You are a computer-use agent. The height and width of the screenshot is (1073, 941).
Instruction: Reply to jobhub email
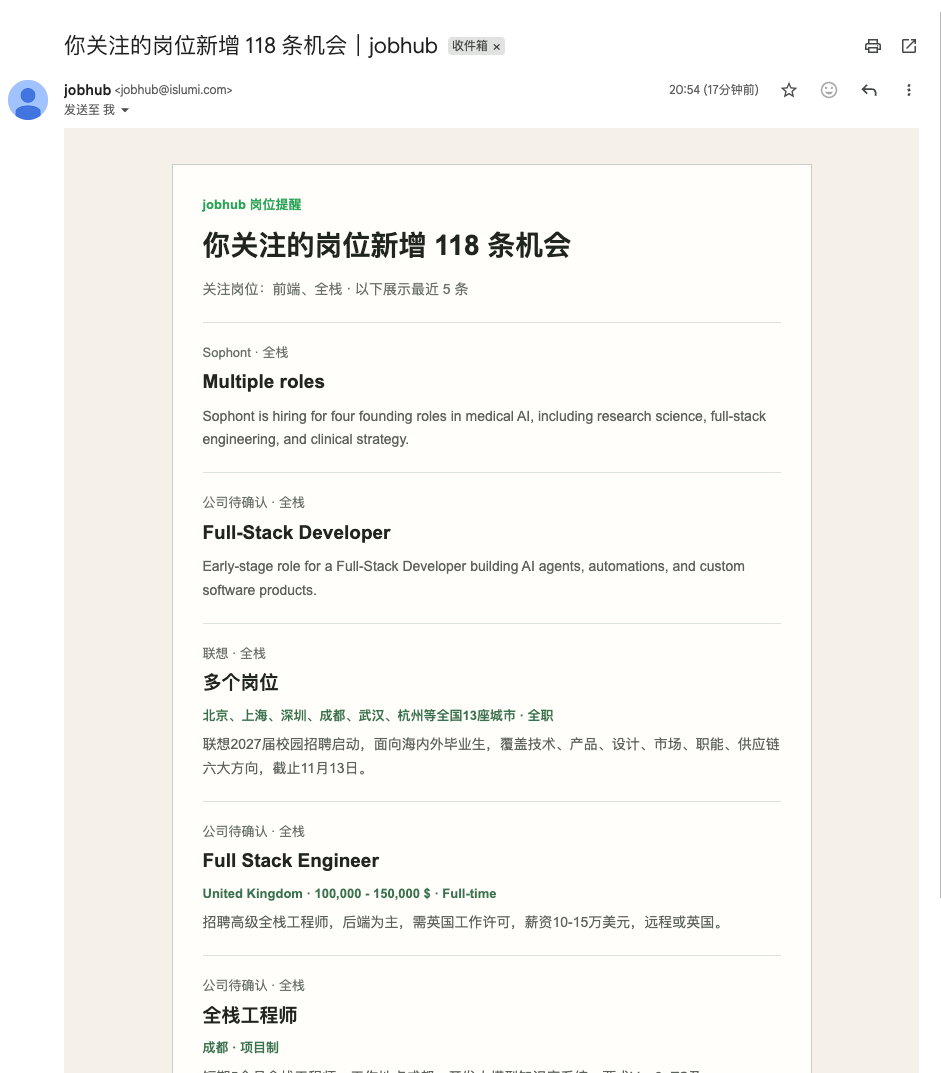pyautogui.click(x=869, y=90)
